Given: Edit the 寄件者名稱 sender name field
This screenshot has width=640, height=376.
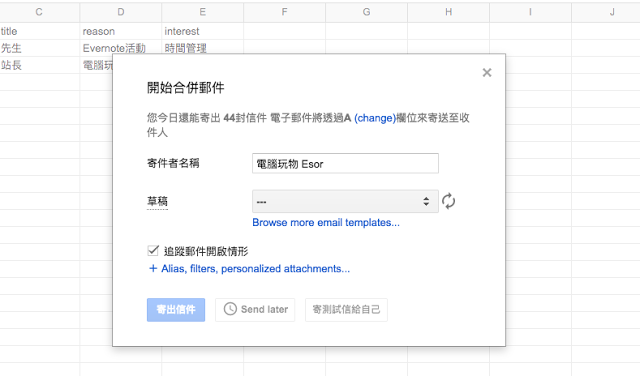Looking at the screenshot, I should pos(345,164).
